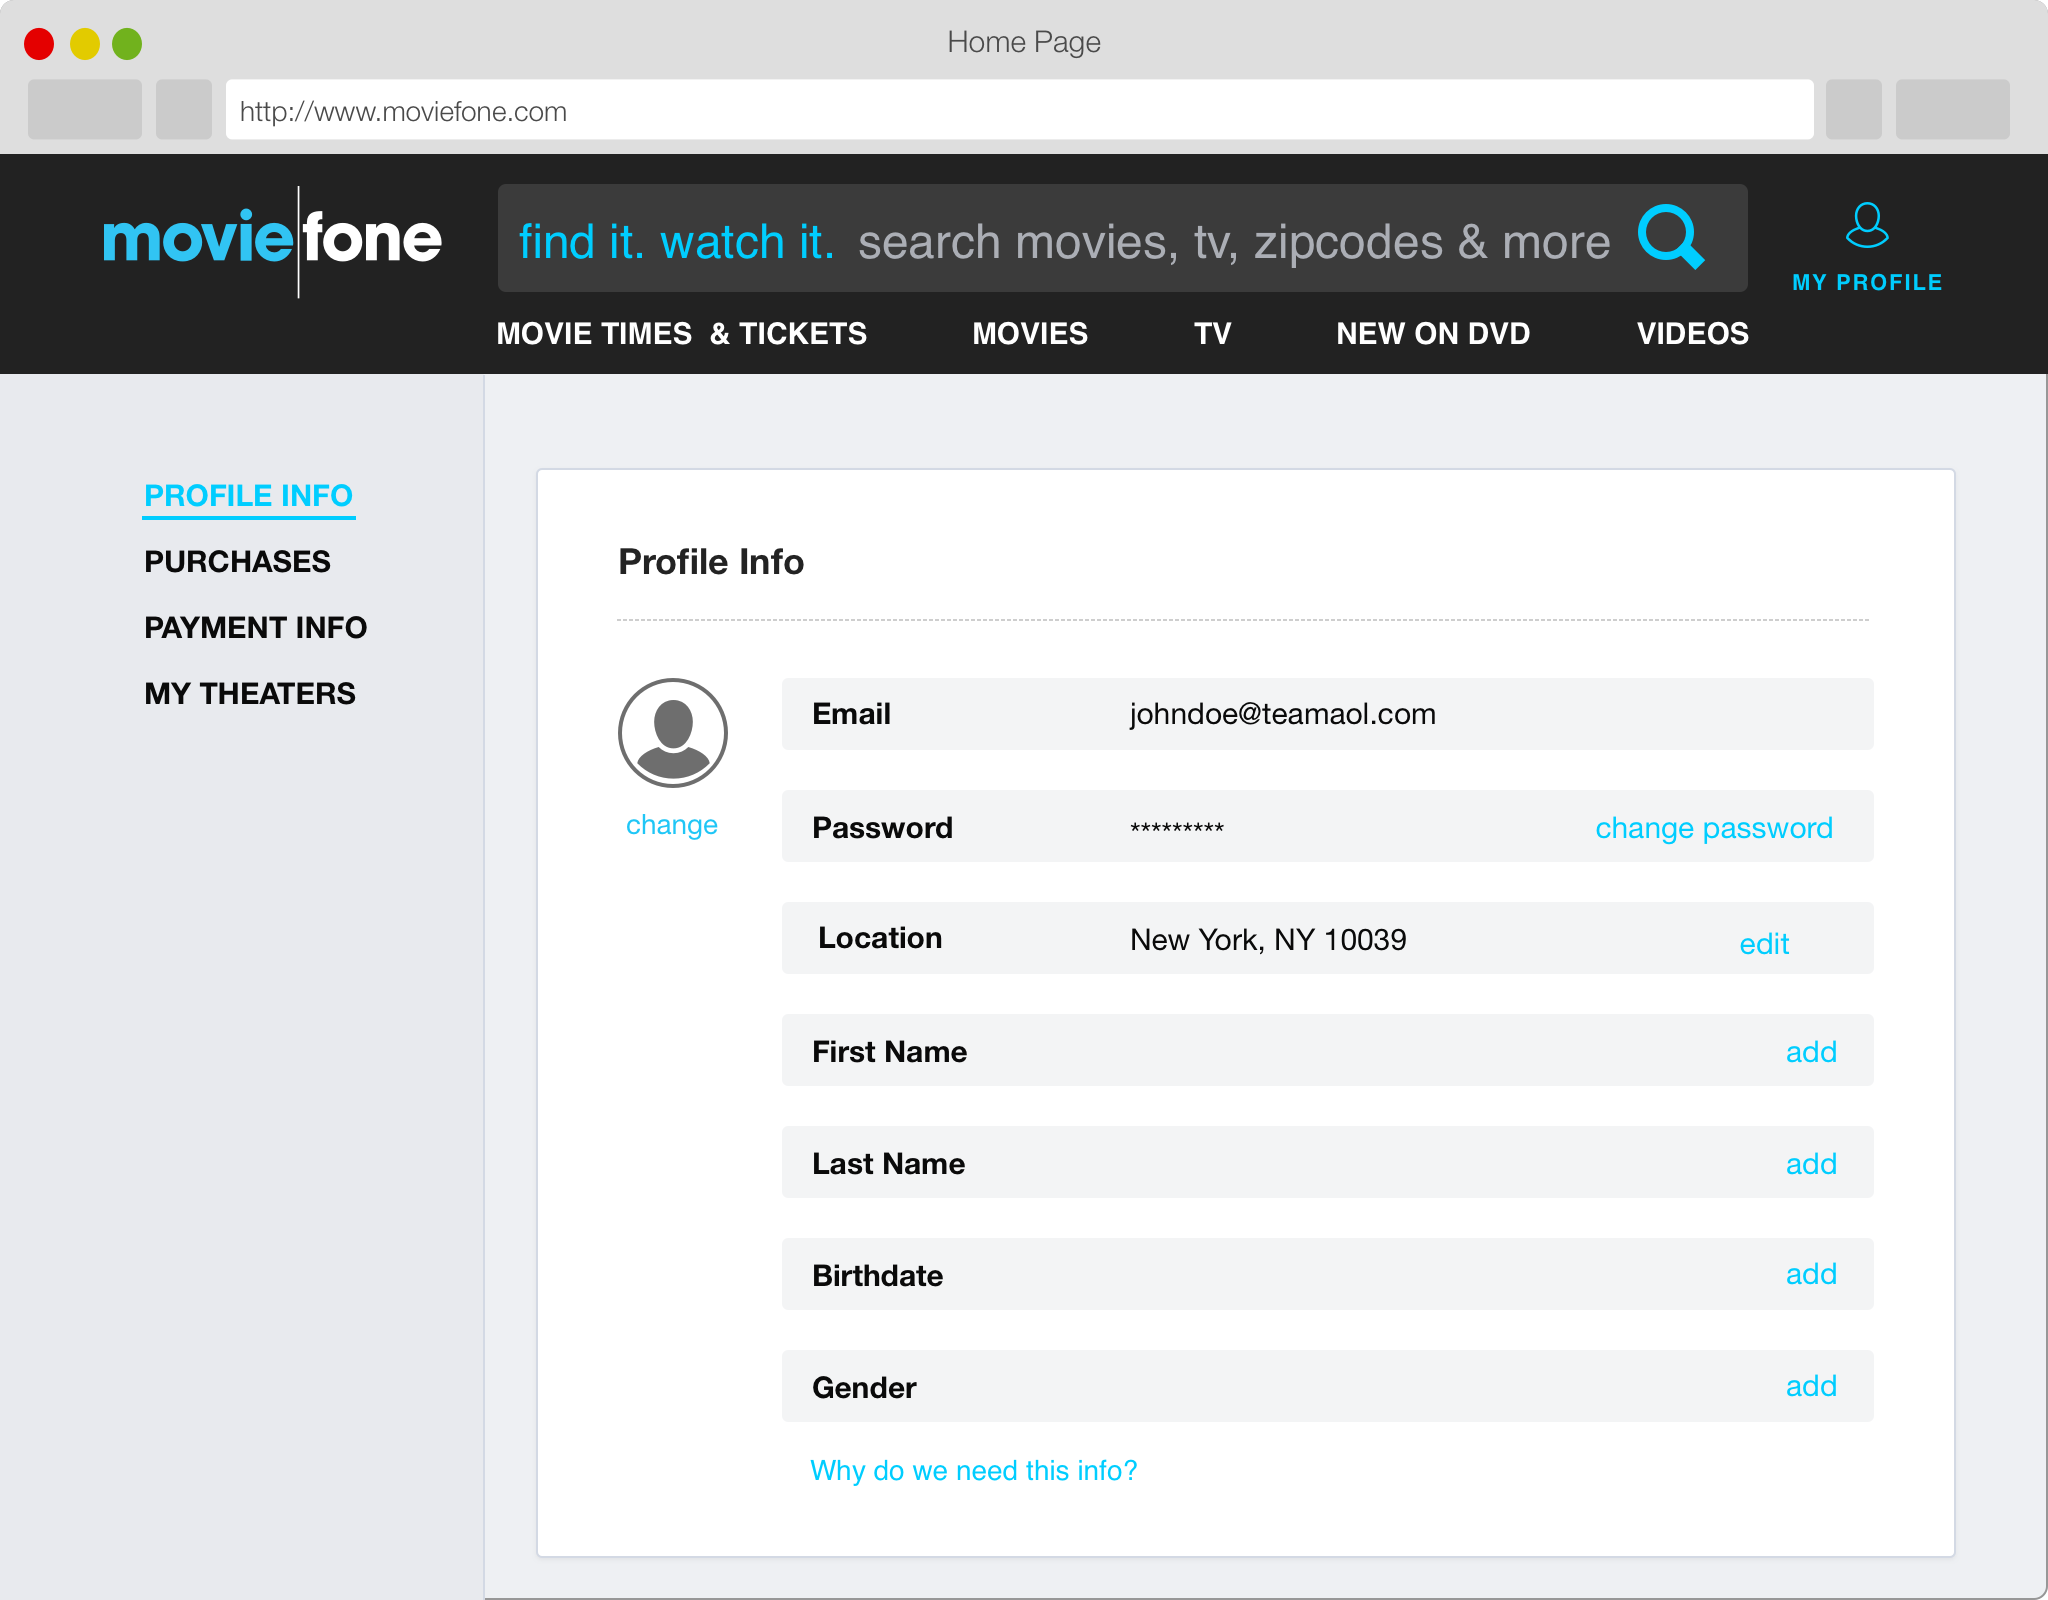Click the change avatar link
This screenshot has width=2048, height=1600.
point(671,825)
